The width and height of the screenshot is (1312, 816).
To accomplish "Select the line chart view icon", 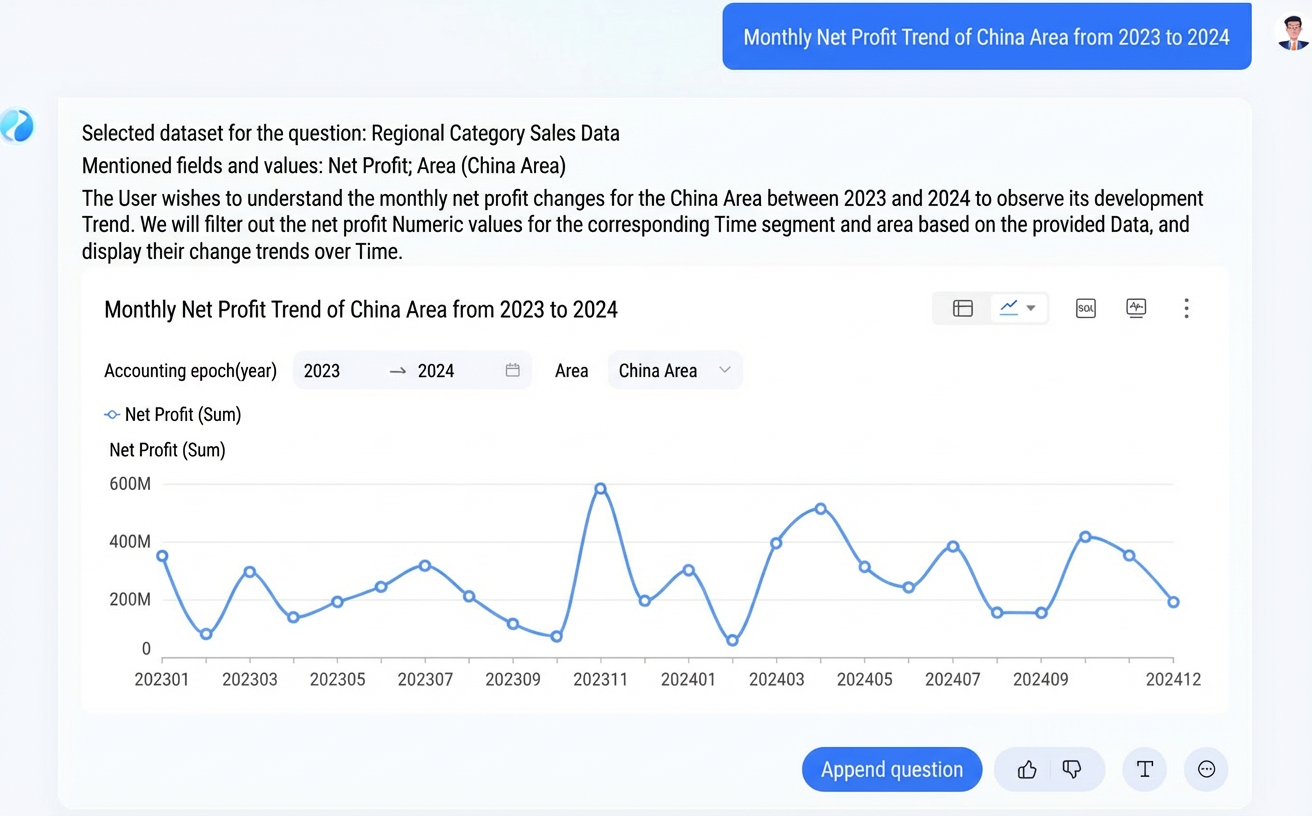I will tap(1009, 308).
